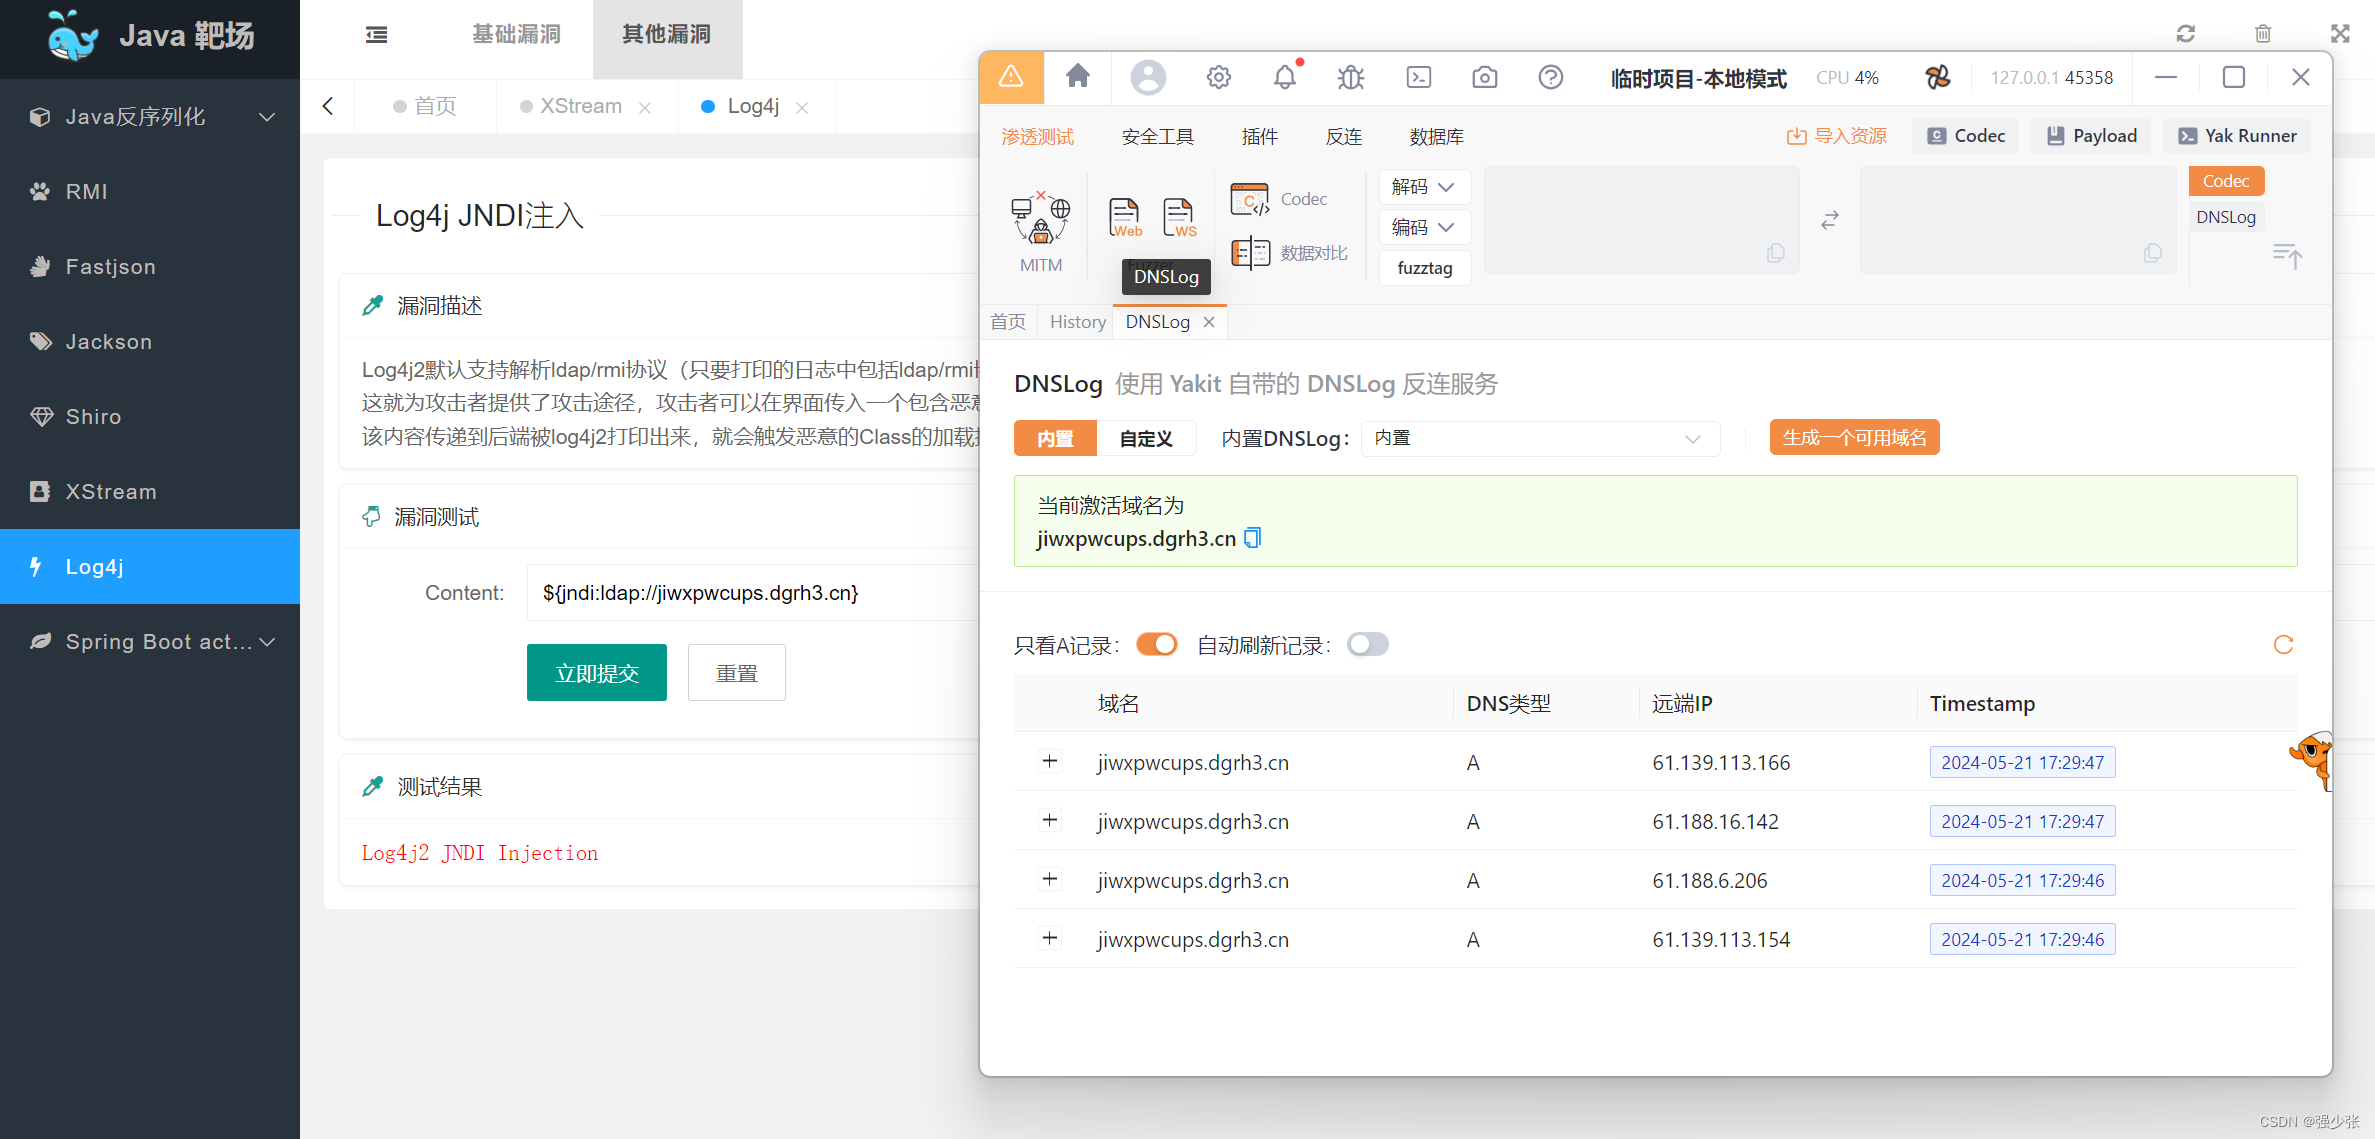The image size is (2375, 1139).
Task: Open the 解码 decode dropdown
Action: pos(1424,187)
